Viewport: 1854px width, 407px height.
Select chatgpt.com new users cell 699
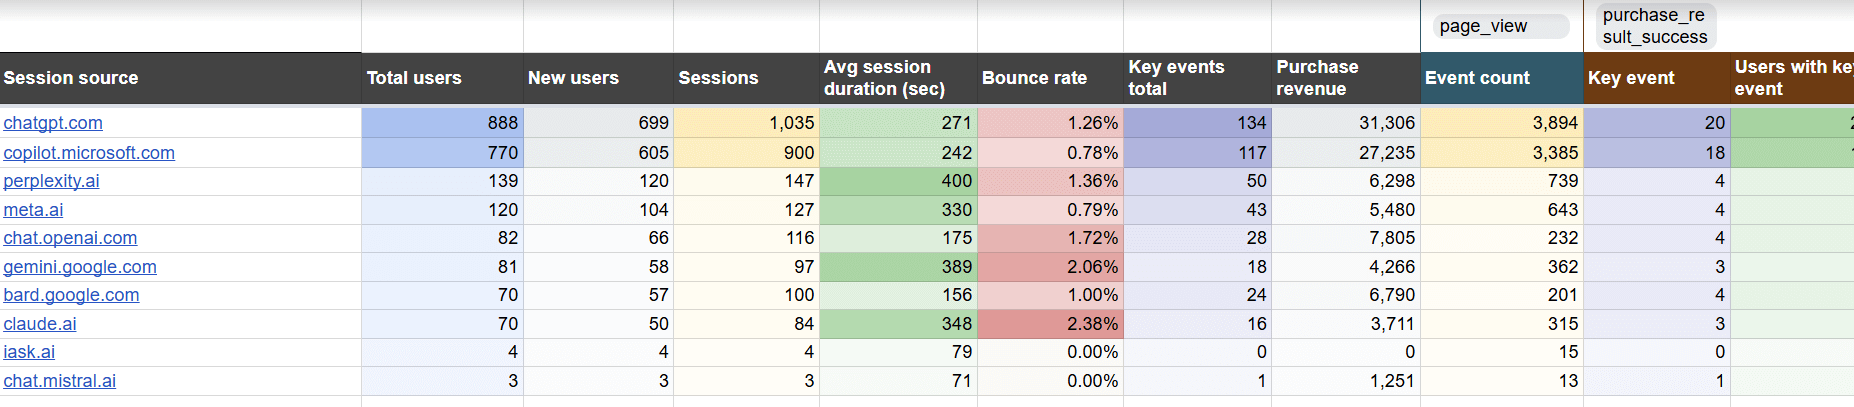(x=599, y=123)
